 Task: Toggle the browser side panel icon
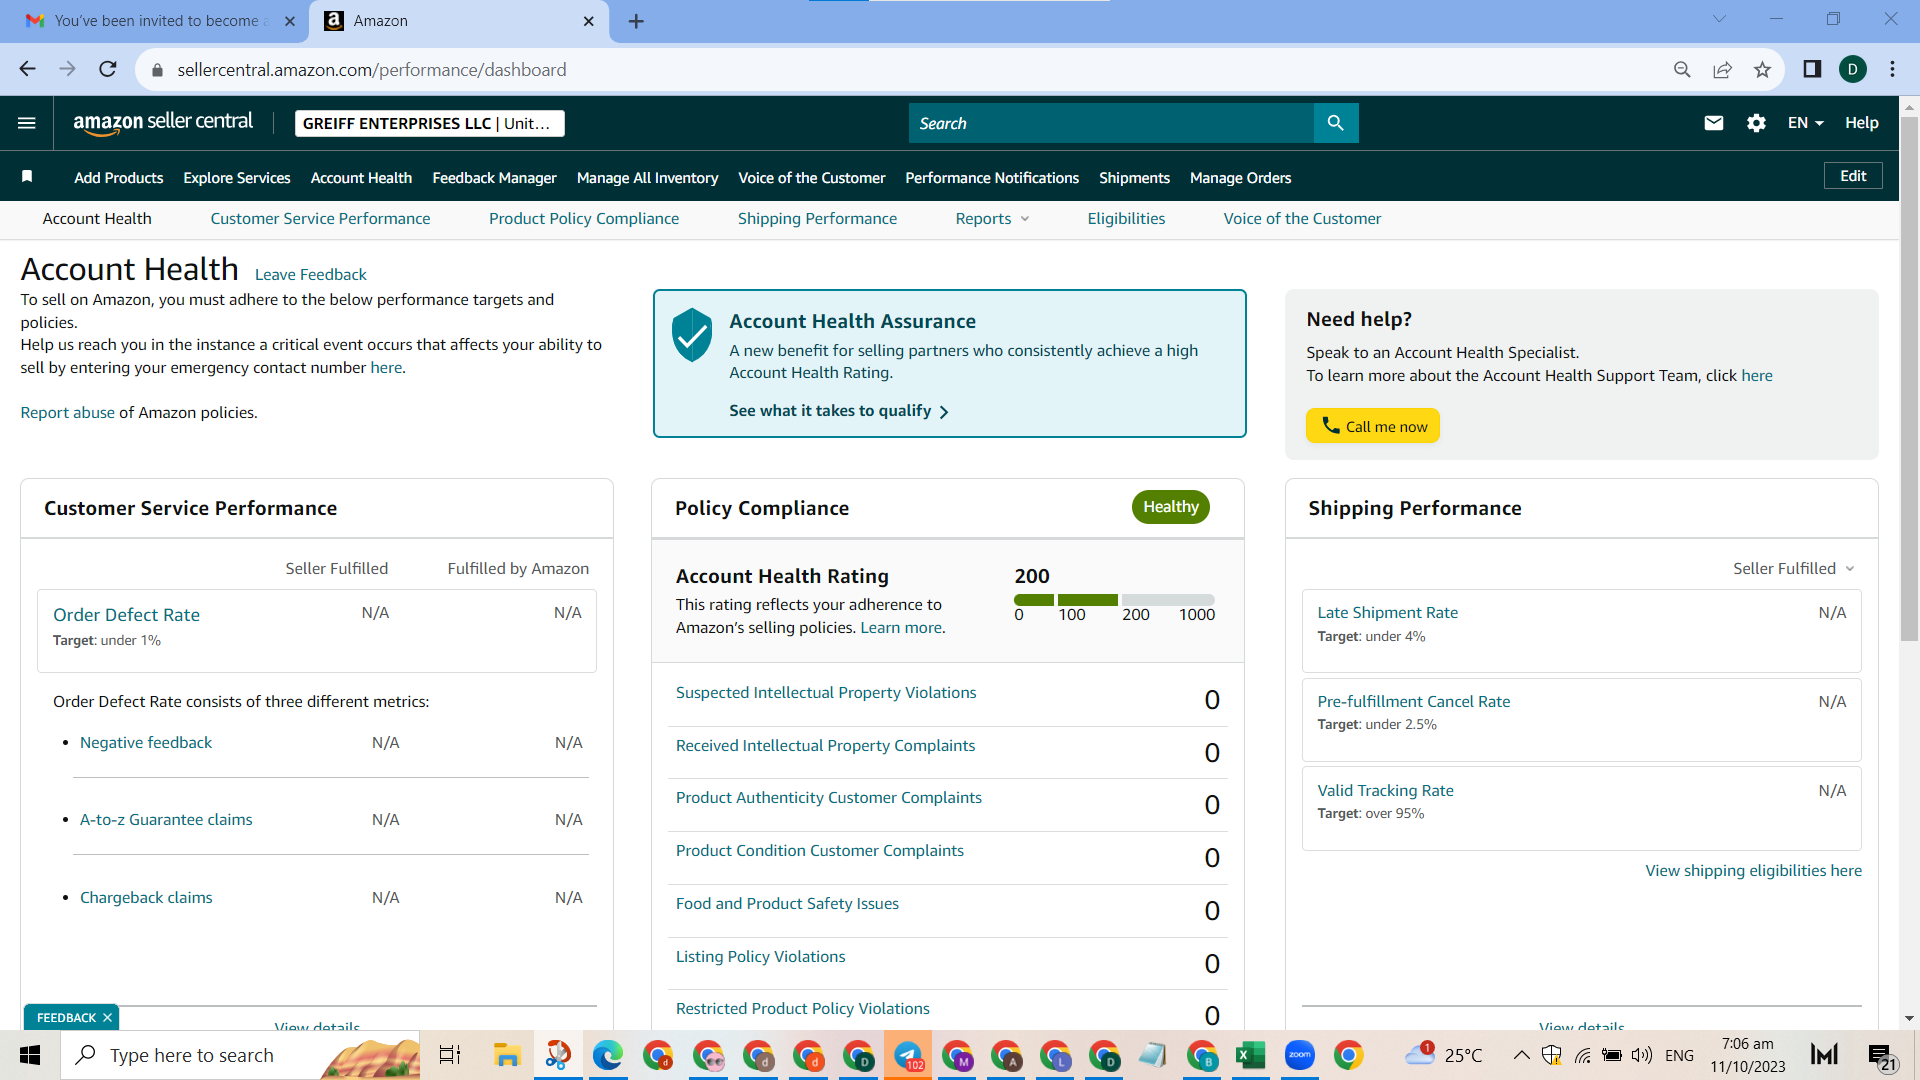click(1811, 69)
